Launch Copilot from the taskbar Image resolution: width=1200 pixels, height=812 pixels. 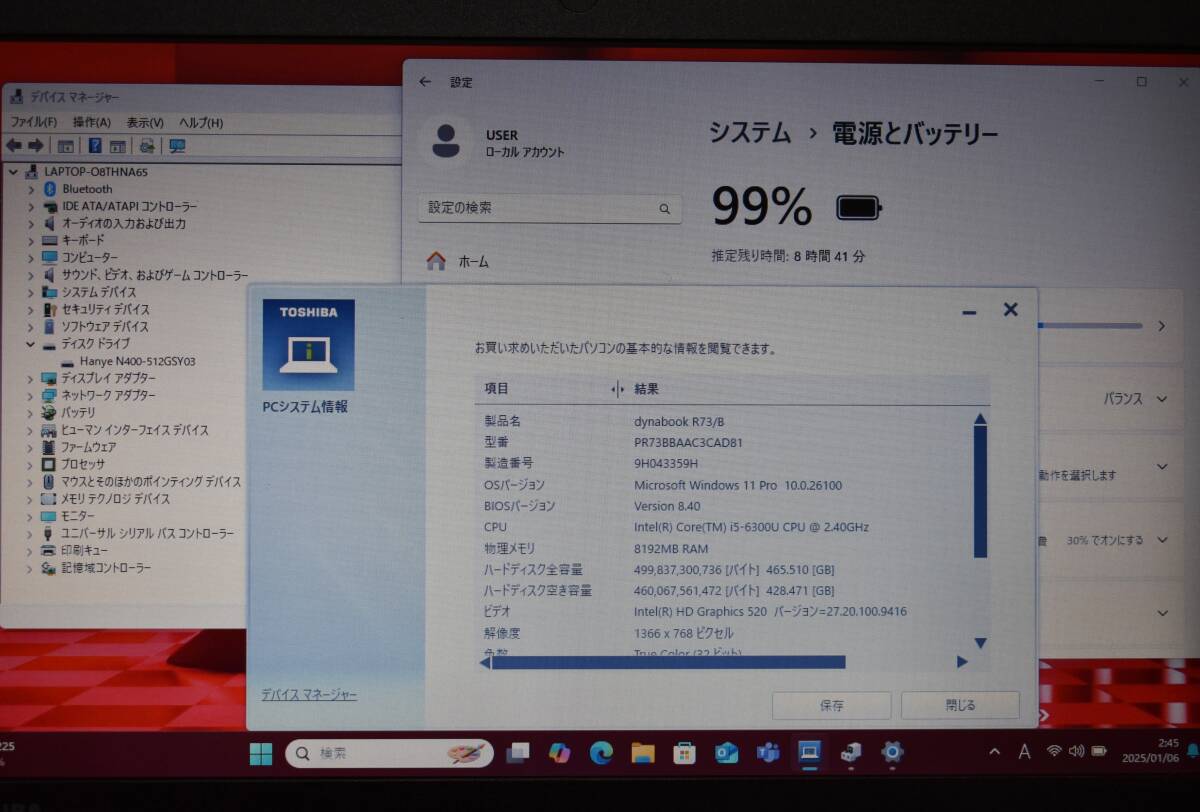pyautogui.click(x=559, y=752)
